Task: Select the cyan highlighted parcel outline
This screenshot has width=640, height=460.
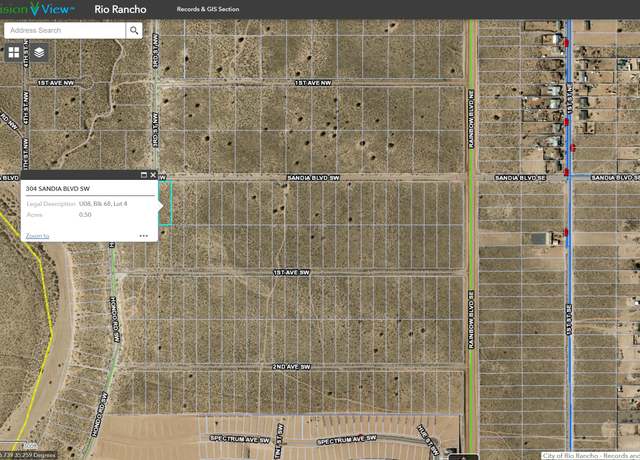Action: 165,203
